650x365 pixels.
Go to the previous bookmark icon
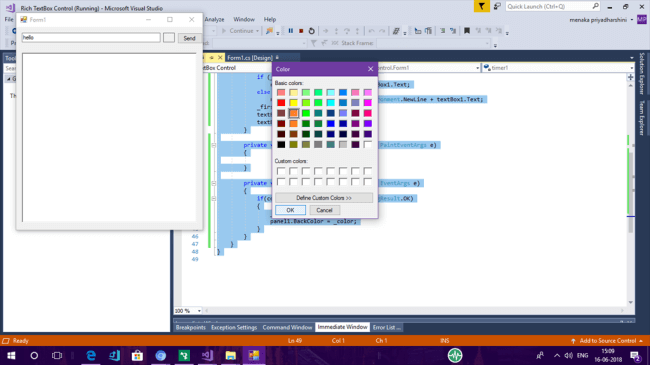click(478, 31)
